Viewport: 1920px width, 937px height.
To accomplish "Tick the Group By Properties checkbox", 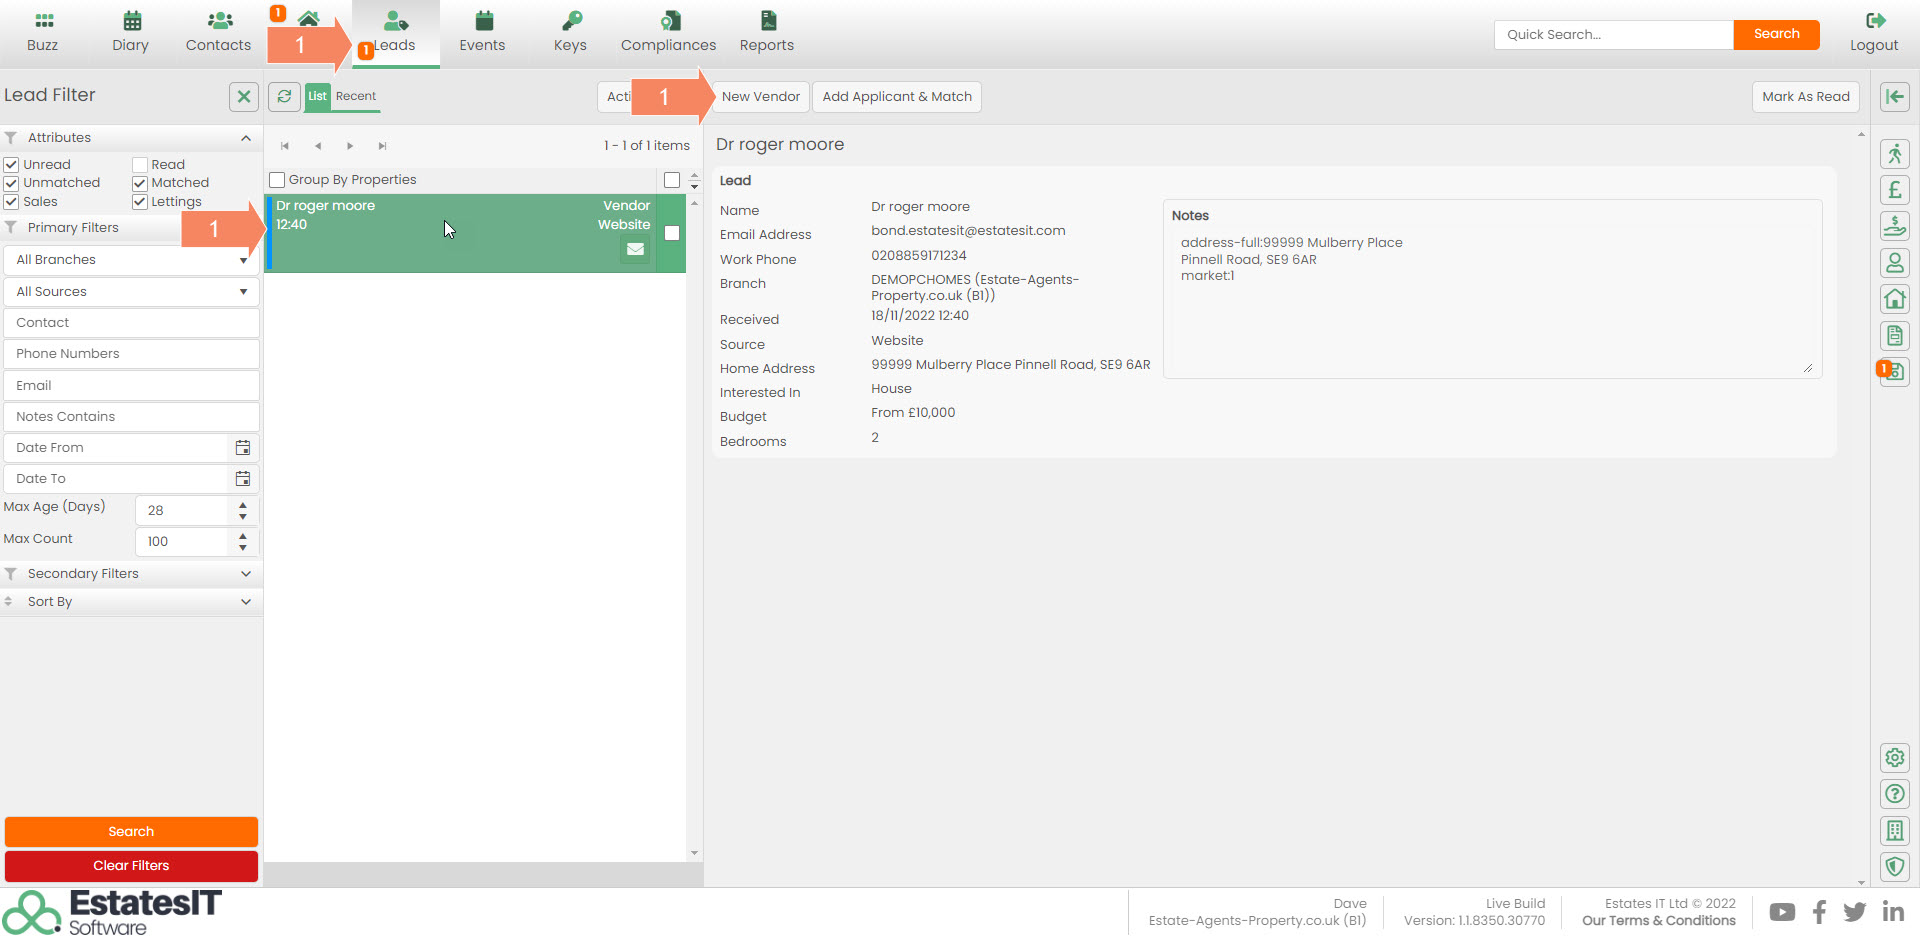I will click(277, 180).
